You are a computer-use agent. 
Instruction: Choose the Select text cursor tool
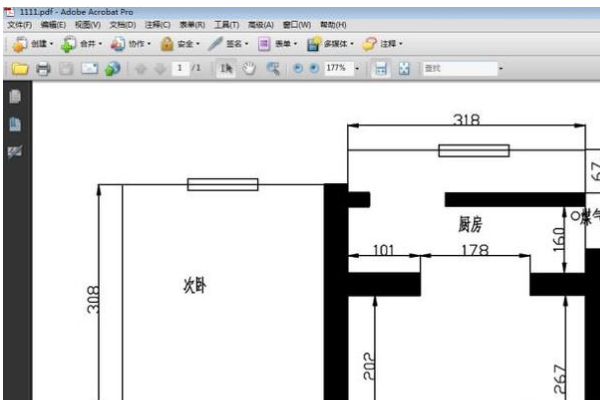pos(226,69)
